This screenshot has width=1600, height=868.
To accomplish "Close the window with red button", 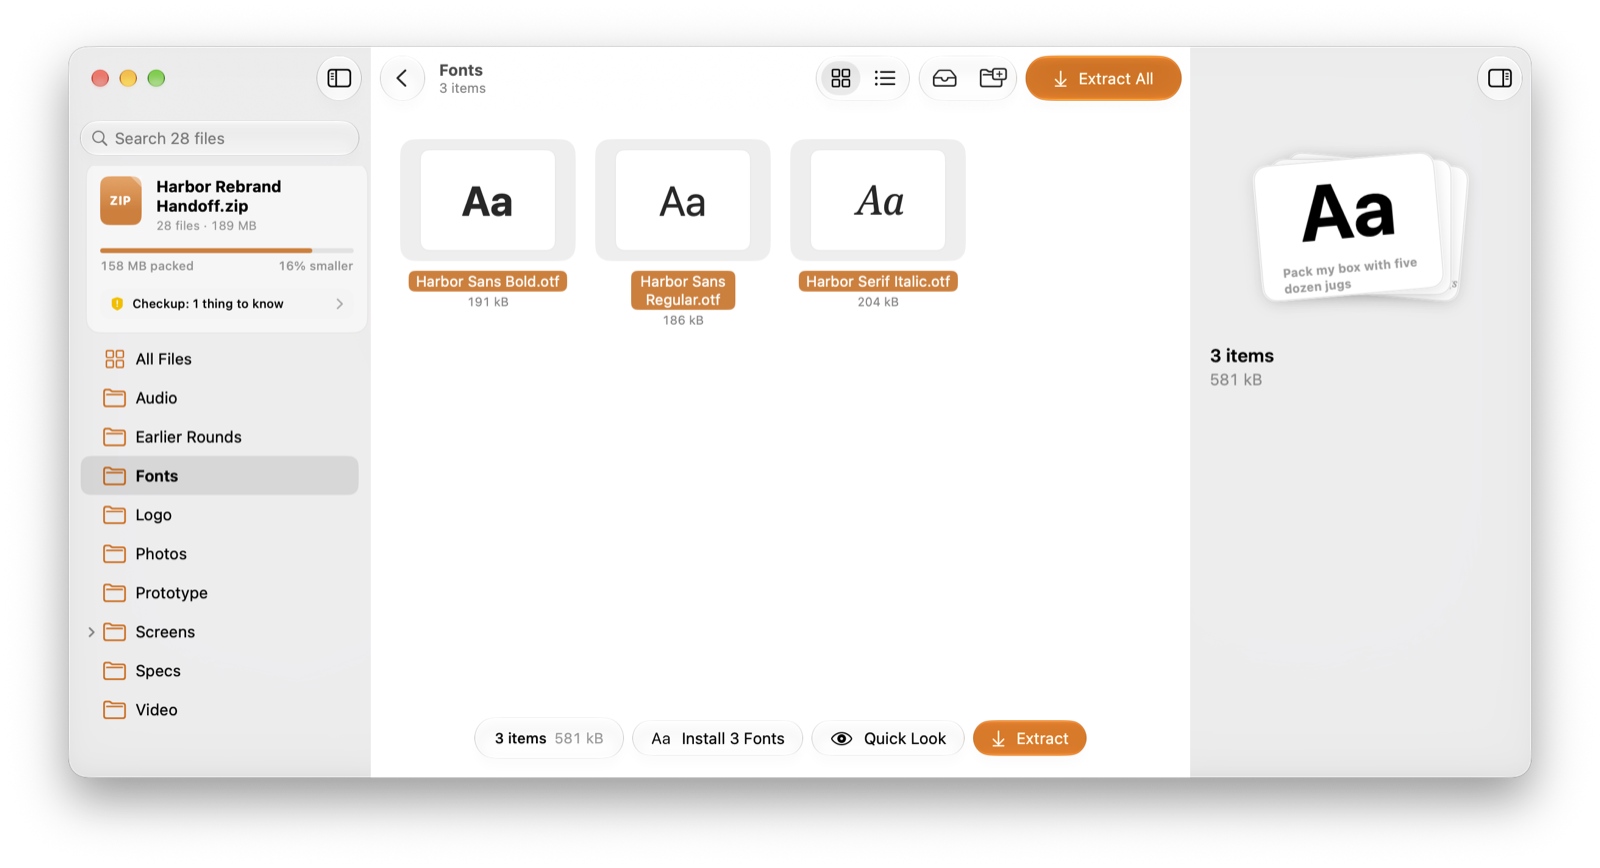I will (100, 78).
